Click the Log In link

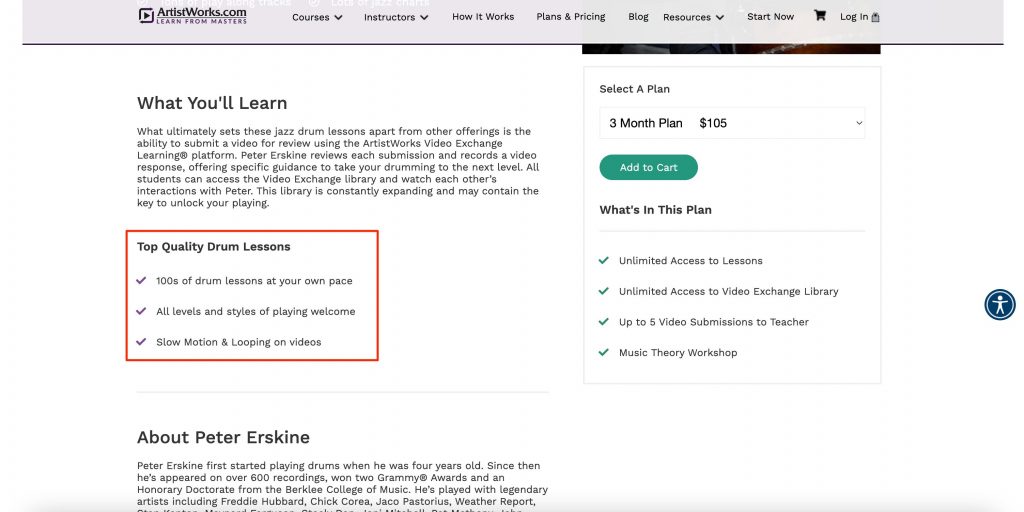[x=854, y=17]
